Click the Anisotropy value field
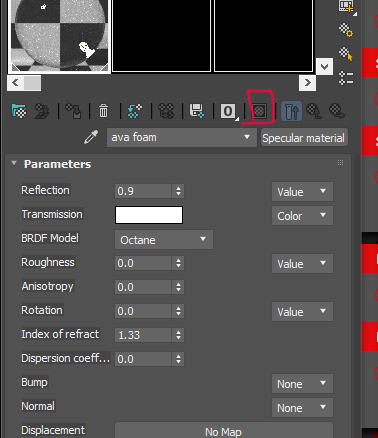This screenshot has width=378, height=438. coord(143,287)
